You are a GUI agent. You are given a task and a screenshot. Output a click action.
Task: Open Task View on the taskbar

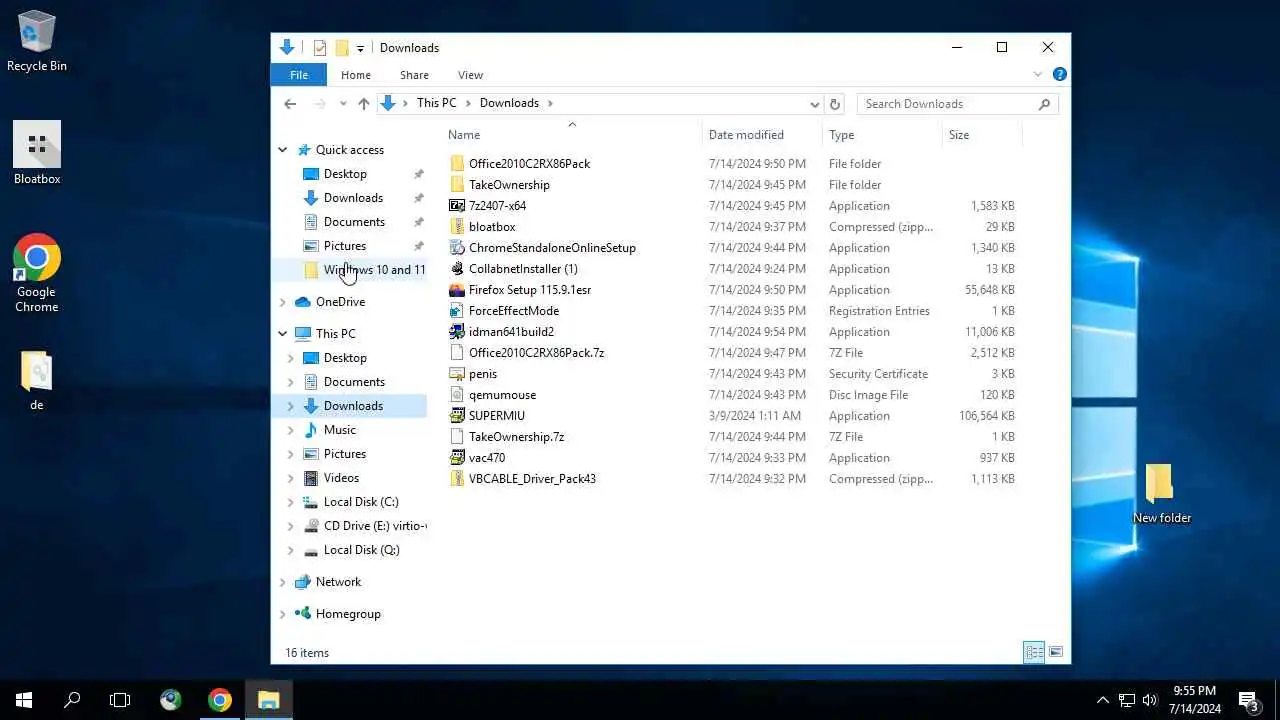coord(120,700)
